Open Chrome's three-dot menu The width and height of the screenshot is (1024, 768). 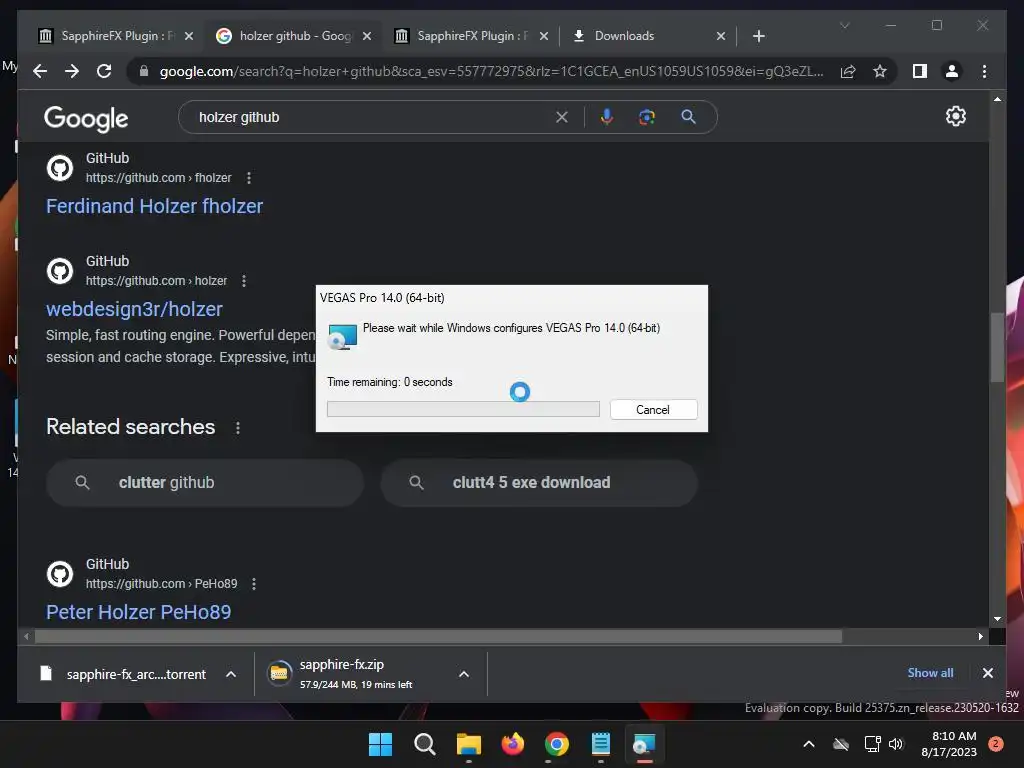tap(984, 71)
